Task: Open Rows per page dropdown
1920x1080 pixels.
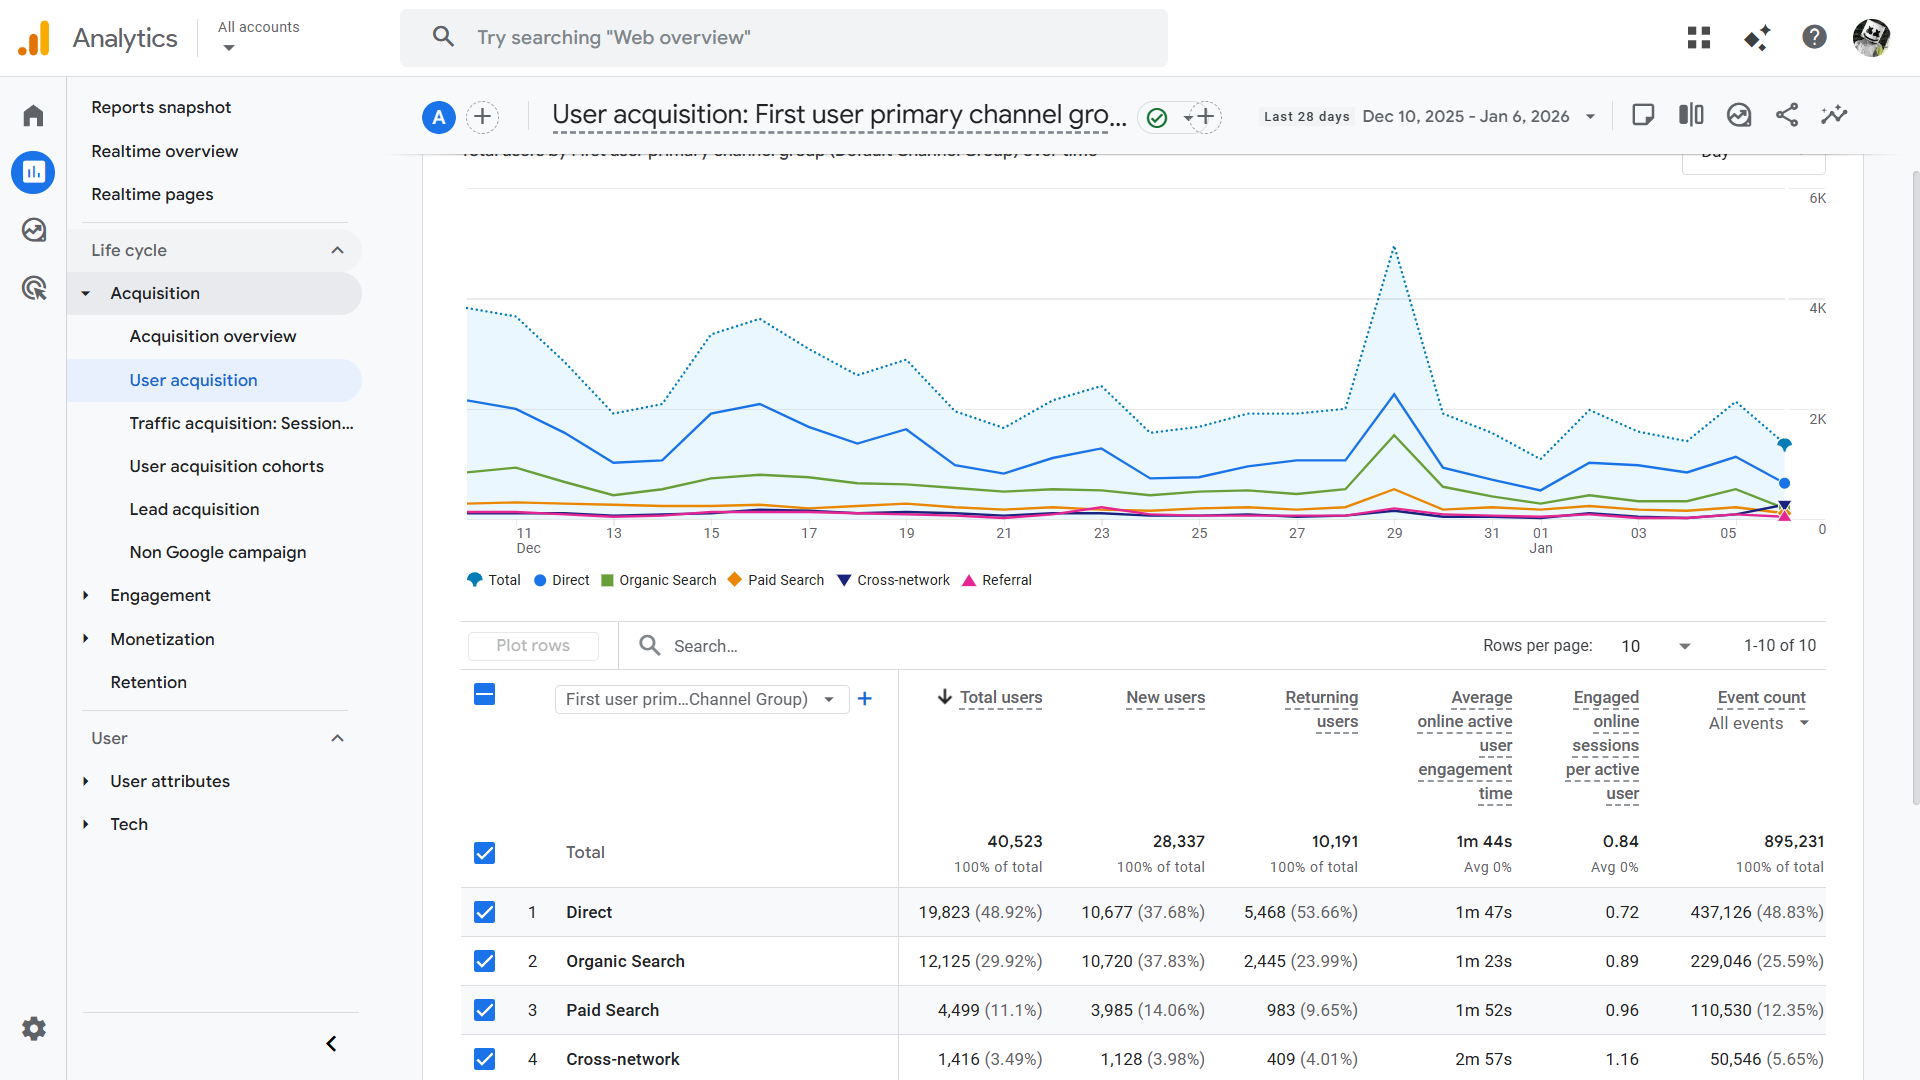Action: click(1655, 646)
